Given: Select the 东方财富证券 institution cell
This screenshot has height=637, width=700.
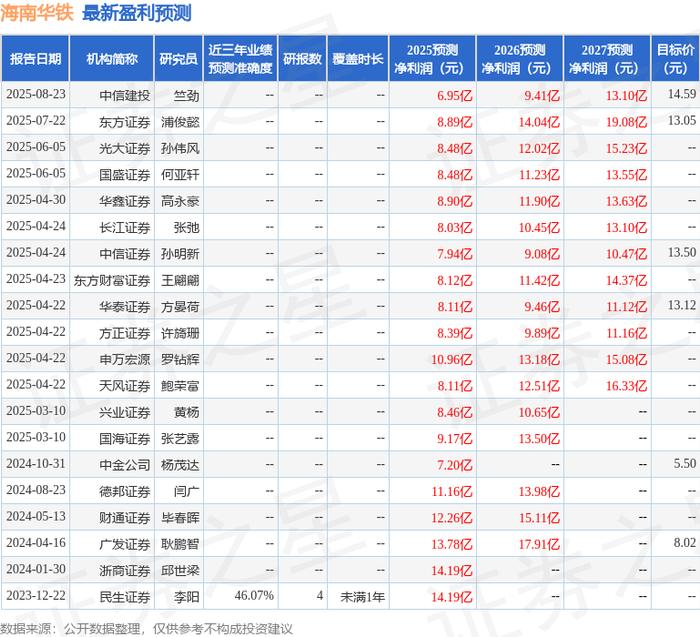Looking at the screenshot, I should coord(112,280).
